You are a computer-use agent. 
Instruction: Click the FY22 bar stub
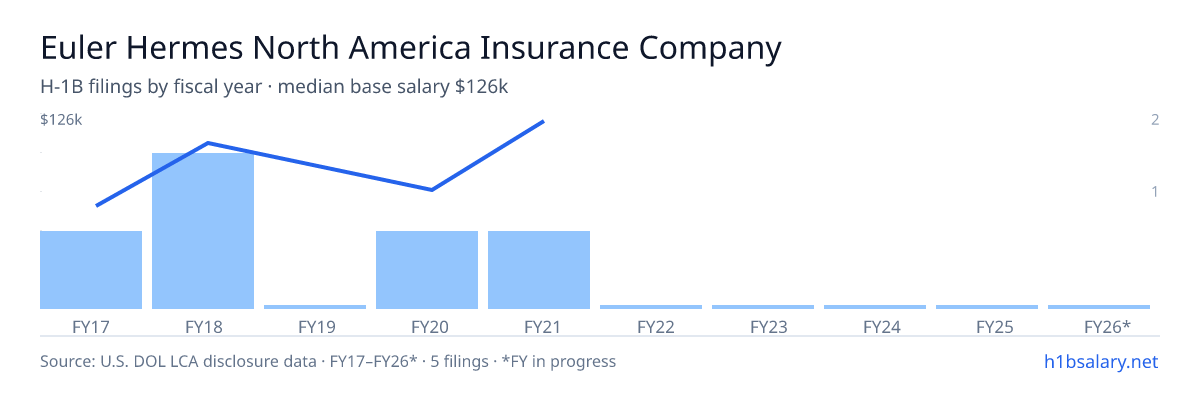point(651,307)
